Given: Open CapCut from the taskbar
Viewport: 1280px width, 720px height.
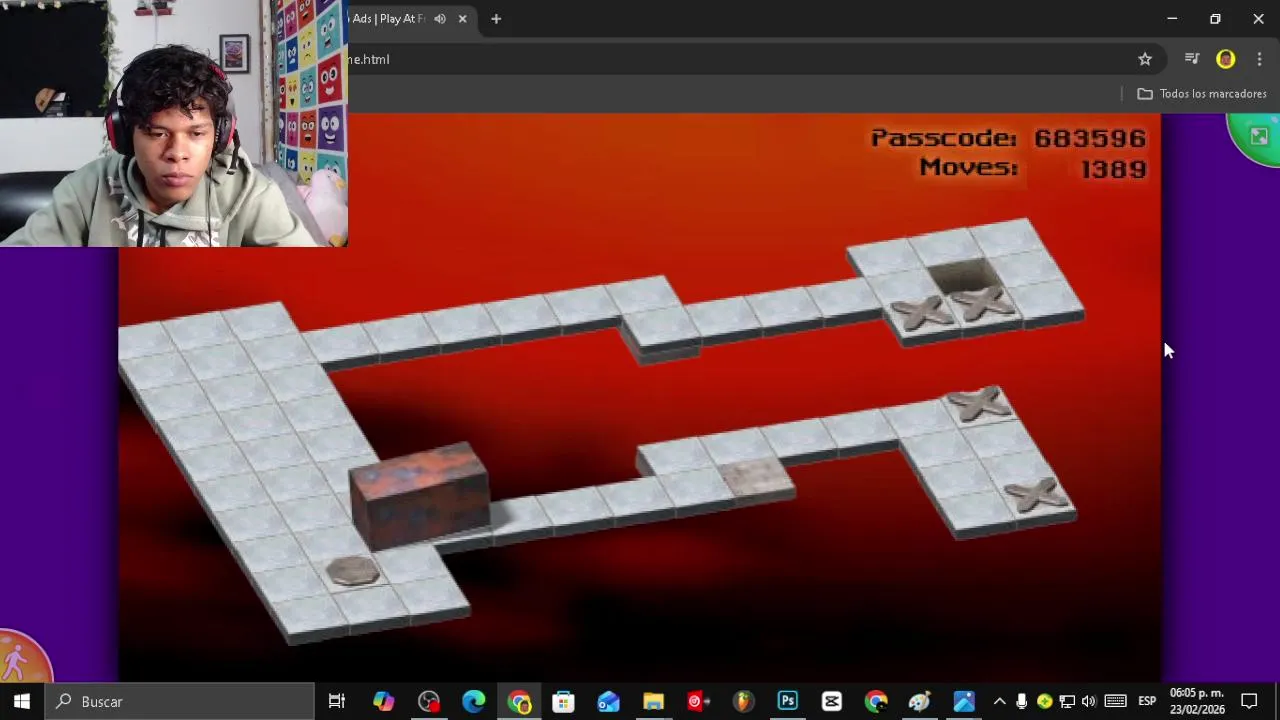Looking at the screenshot, I should [x=832, y=702].
